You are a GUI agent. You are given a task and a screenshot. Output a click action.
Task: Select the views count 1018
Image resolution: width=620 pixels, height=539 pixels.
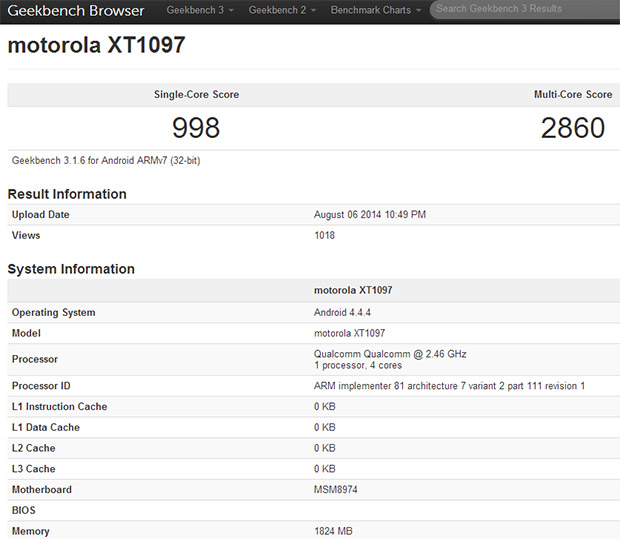[x=324, y=235]
